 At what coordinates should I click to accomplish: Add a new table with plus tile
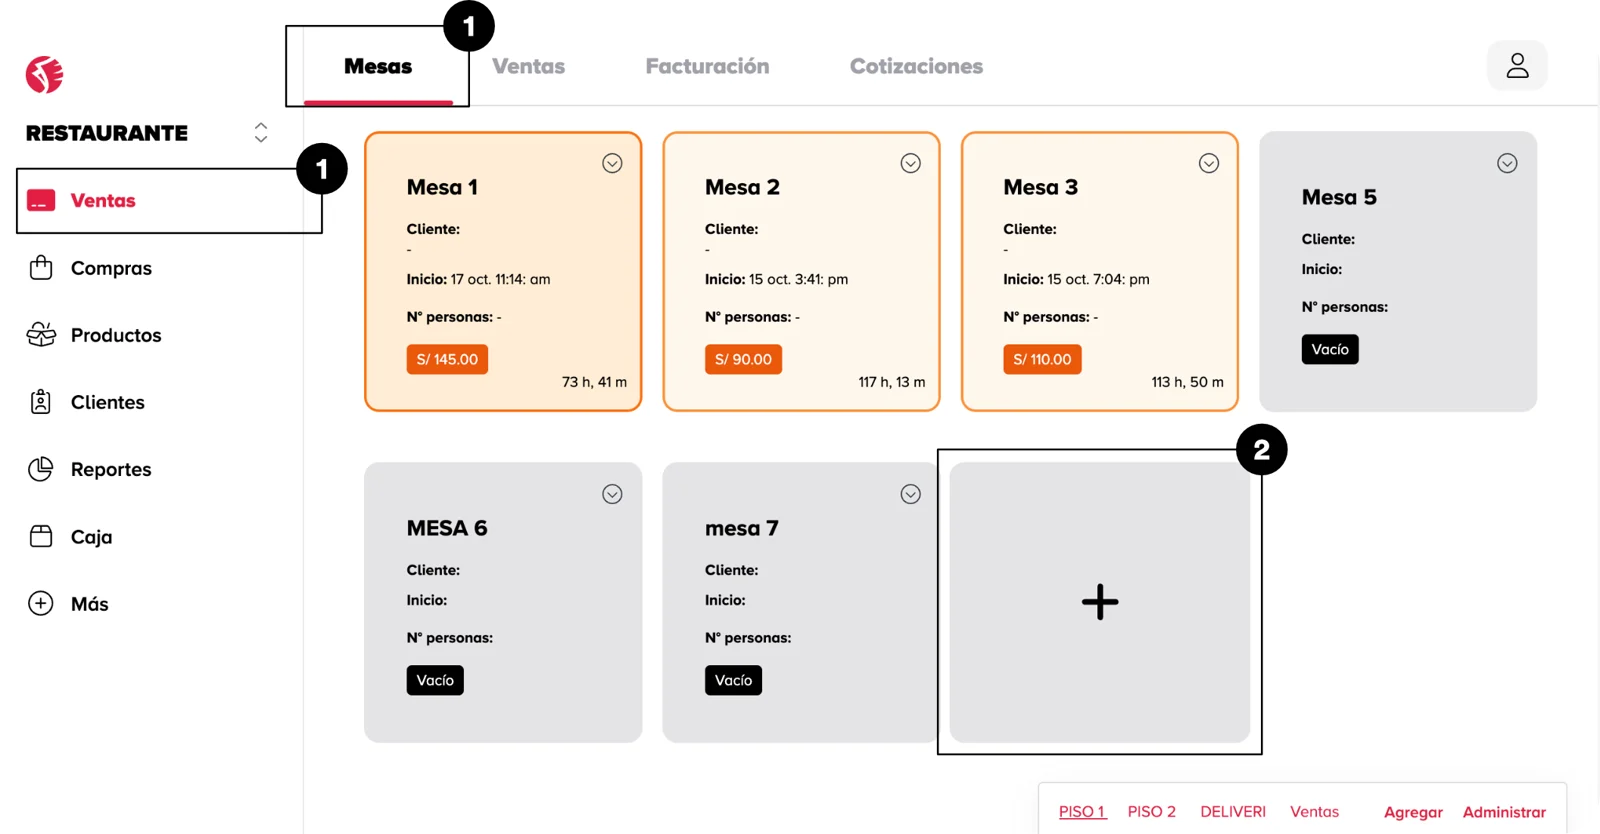[x=1099, y=602]
